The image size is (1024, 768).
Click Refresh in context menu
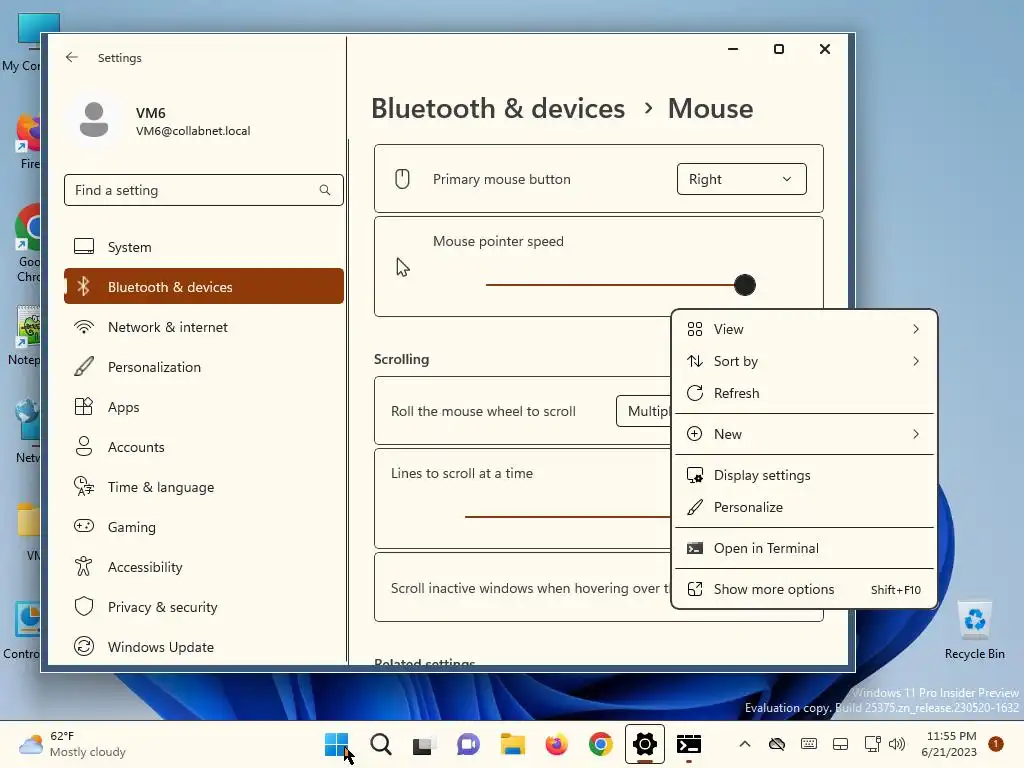click(x=805, y=393)
